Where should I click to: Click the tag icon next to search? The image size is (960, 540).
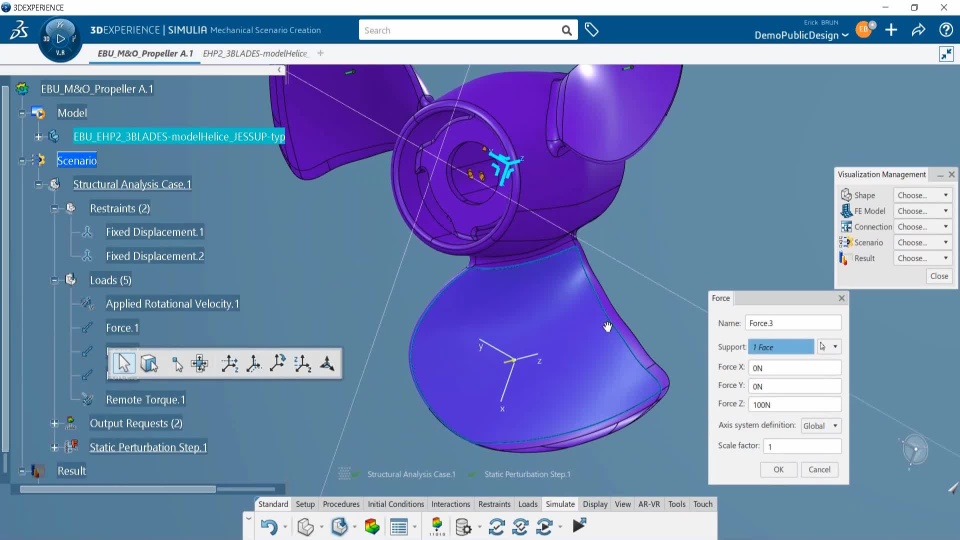click(x=591, y=29)
